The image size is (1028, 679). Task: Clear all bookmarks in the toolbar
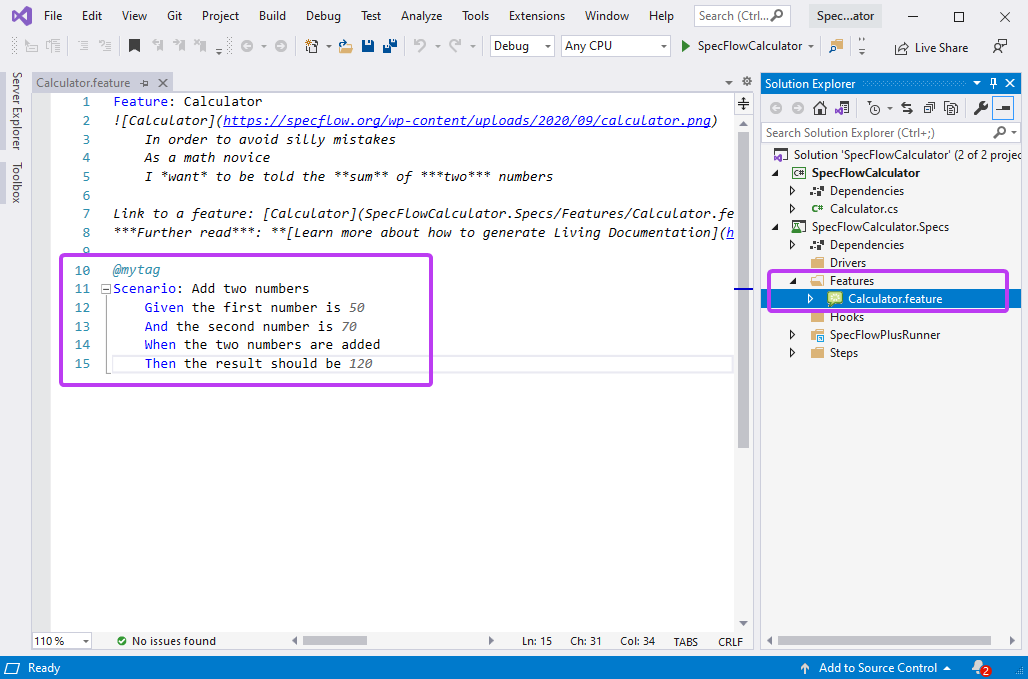[201, 46]
